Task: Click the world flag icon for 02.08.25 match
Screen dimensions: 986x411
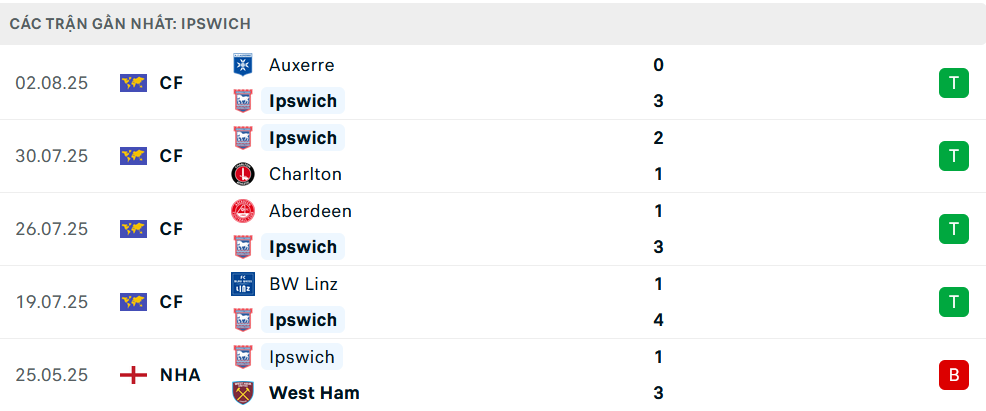Action: coord(133,83)
